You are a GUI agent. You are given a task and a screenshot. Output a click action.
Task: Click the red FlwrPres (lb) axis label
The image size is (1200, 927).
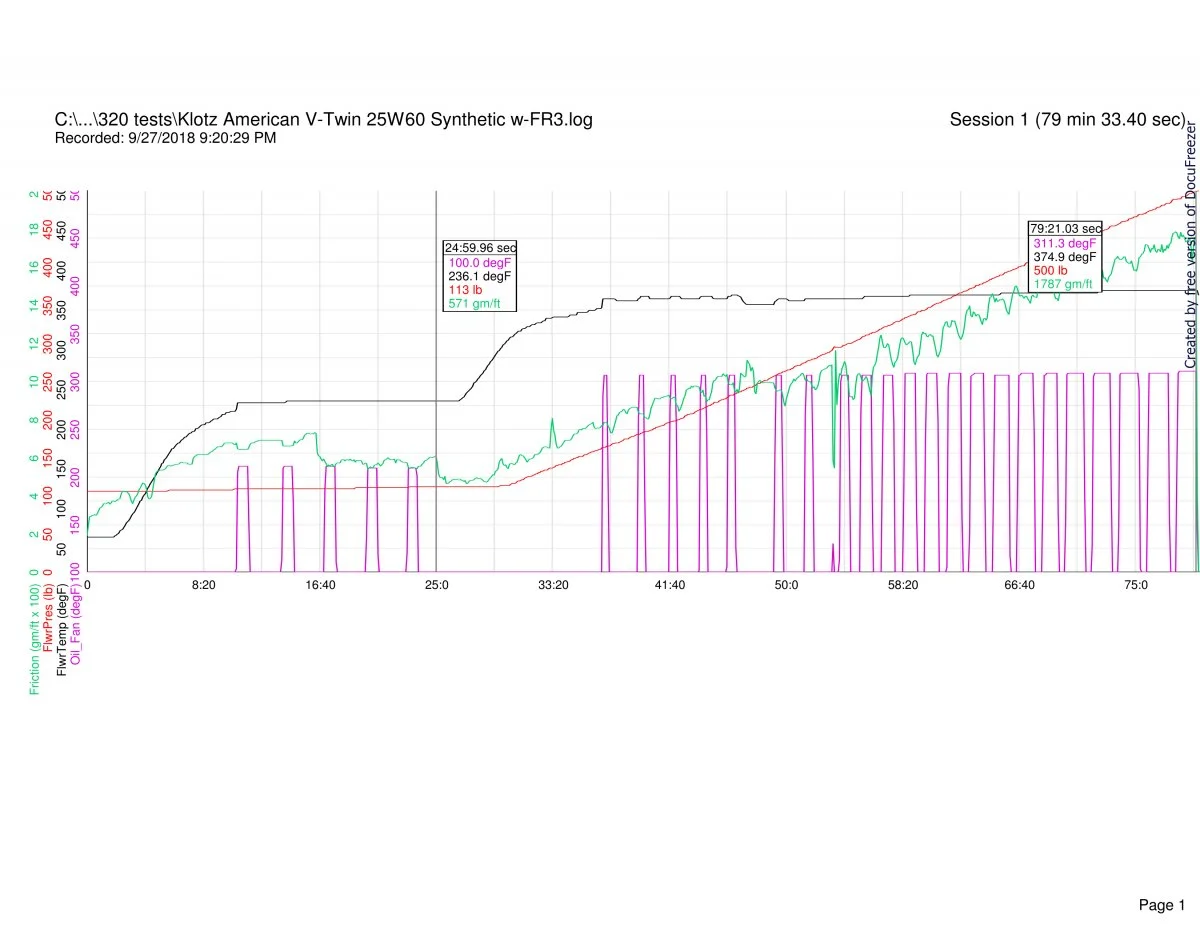49,627
